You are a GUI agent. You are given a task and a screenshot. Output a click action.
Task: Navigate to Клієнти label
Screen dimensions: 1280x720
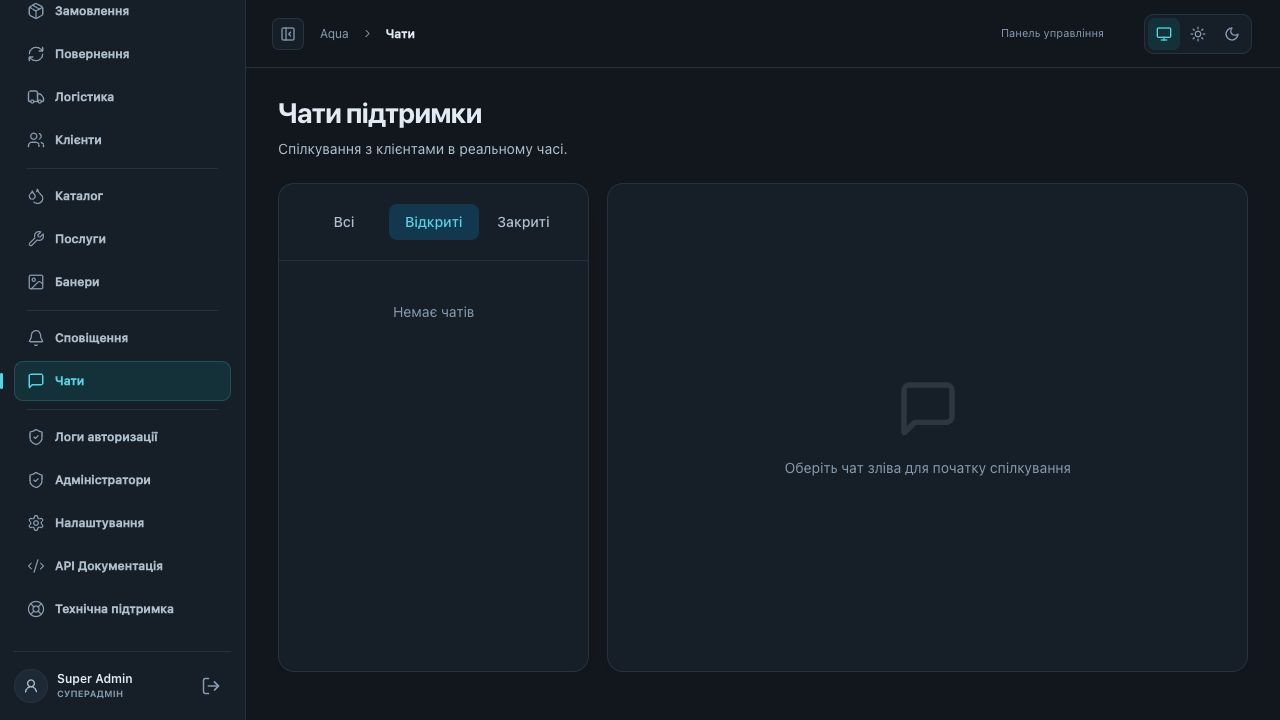point(78,140)
